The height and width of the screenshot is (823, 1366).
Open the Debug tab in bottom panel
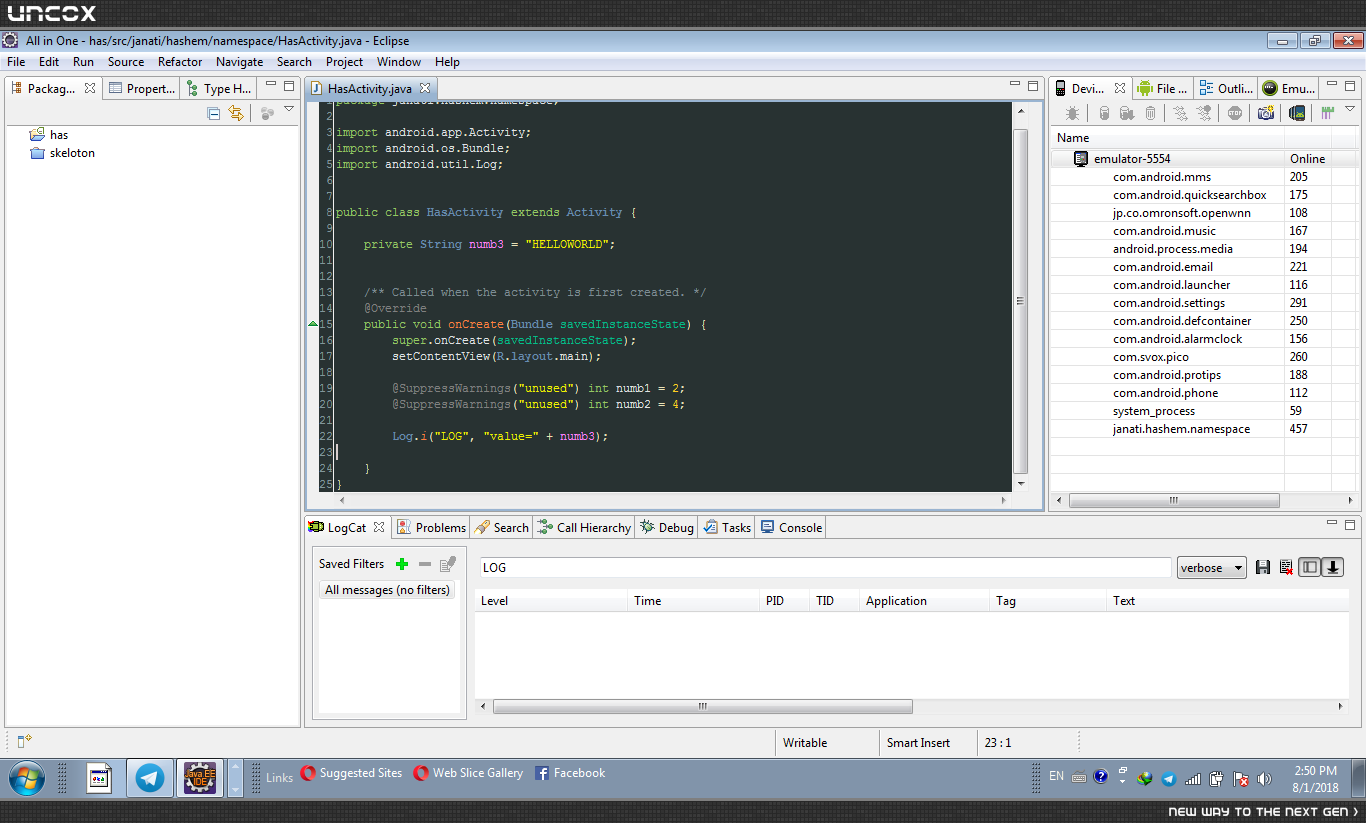pyautogui.click(x=667, y=528)
